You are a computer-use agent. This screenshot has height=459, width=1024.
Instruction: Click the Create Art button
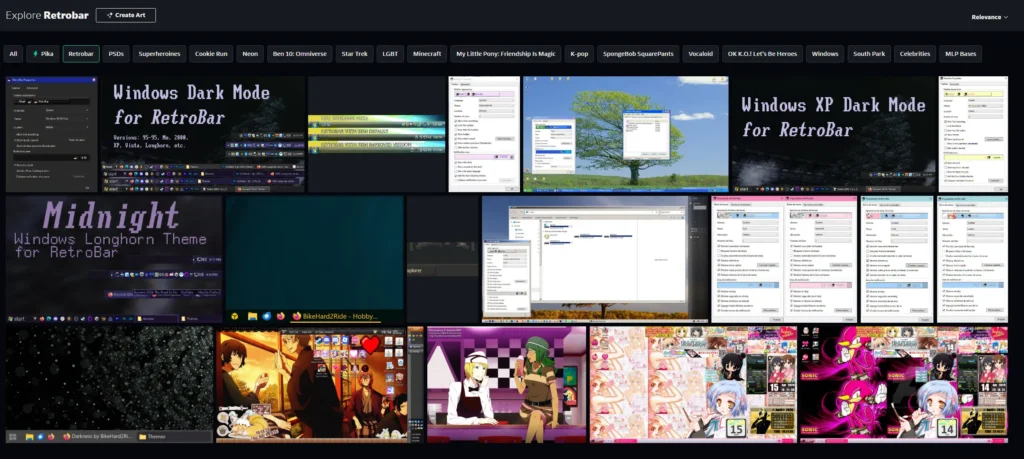pyautogui.click(x=125, y=16)
